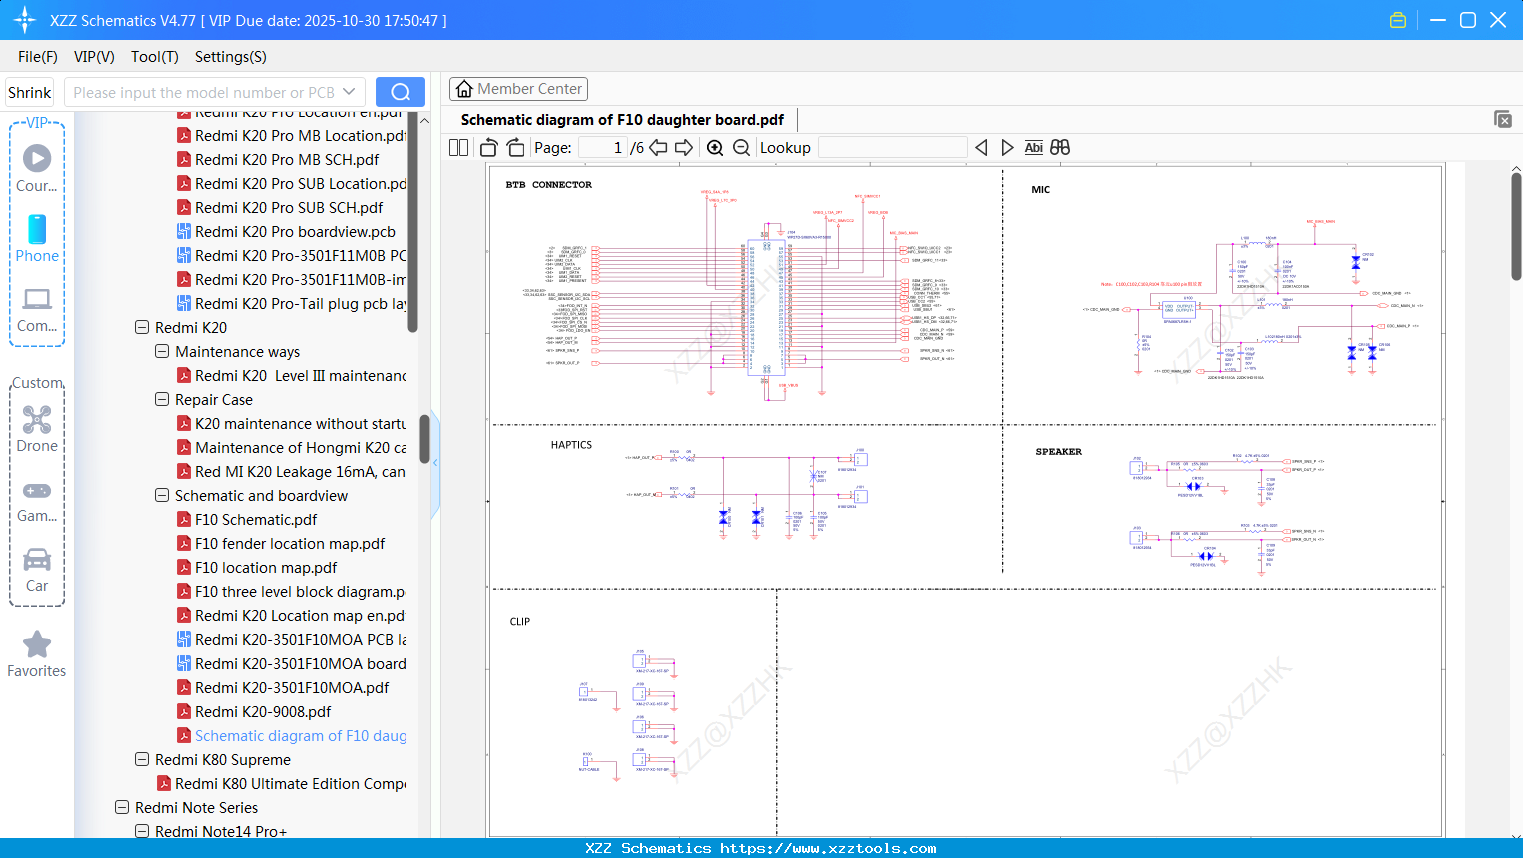Collapse the Repair Case node
Screen dimensions: 1523x858
pyautogui.click(x=161, y=399)
